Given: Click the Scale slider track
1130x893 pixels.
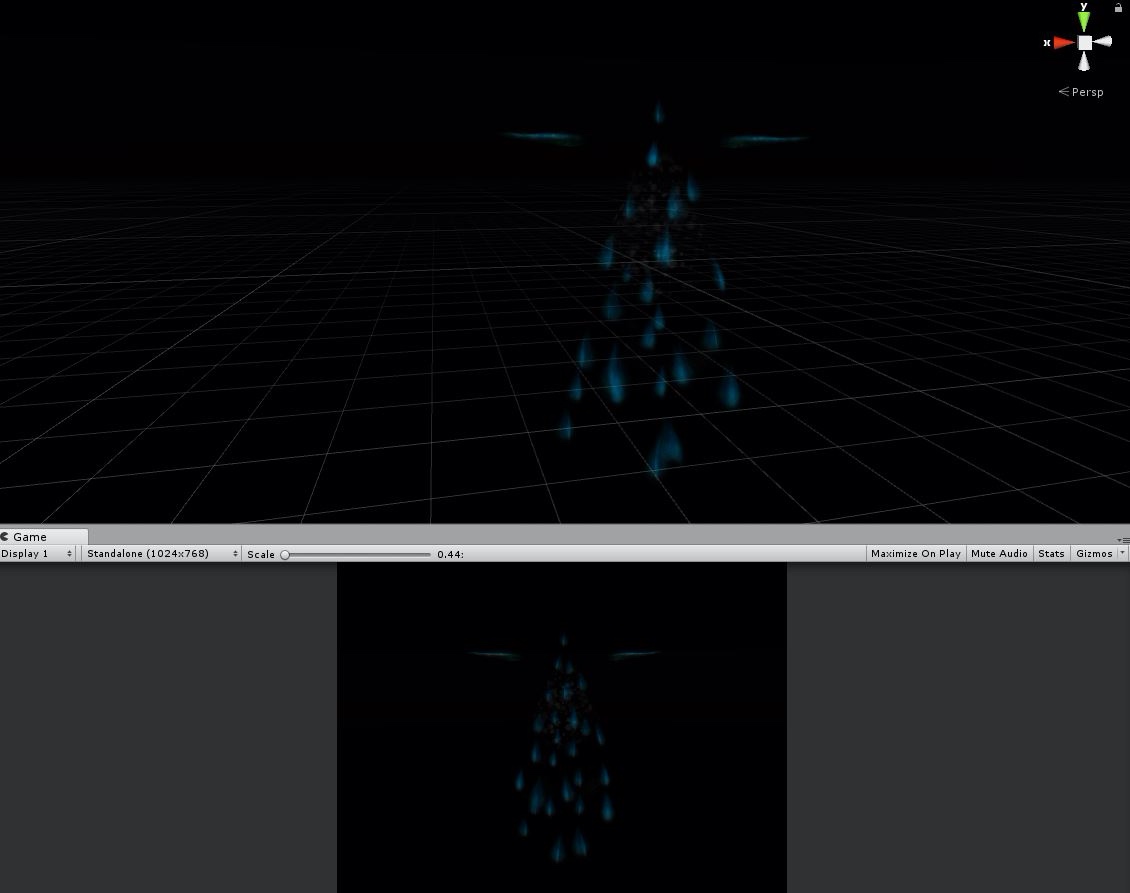Looking at the screenshot, I should tap(357, 554).
